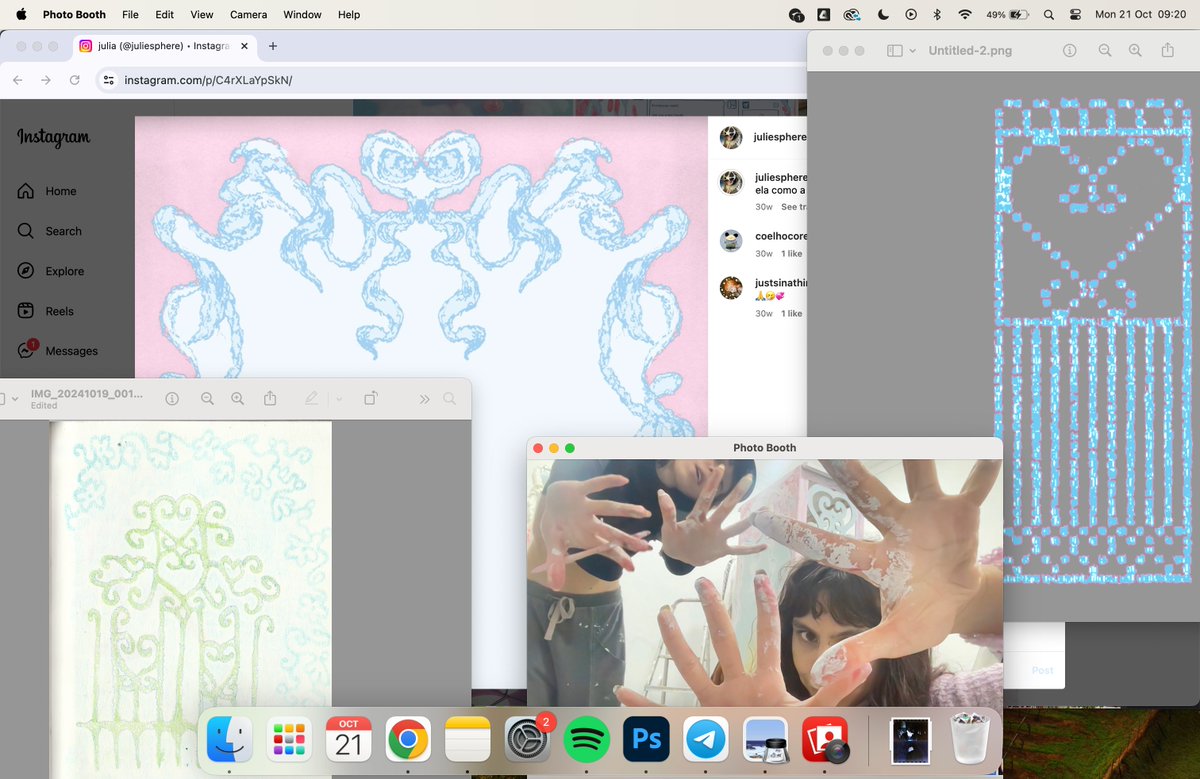Open Wi-Fi menu in menu bar
This screenshot has height=779, width=1200.
click(x=965, y=15)
